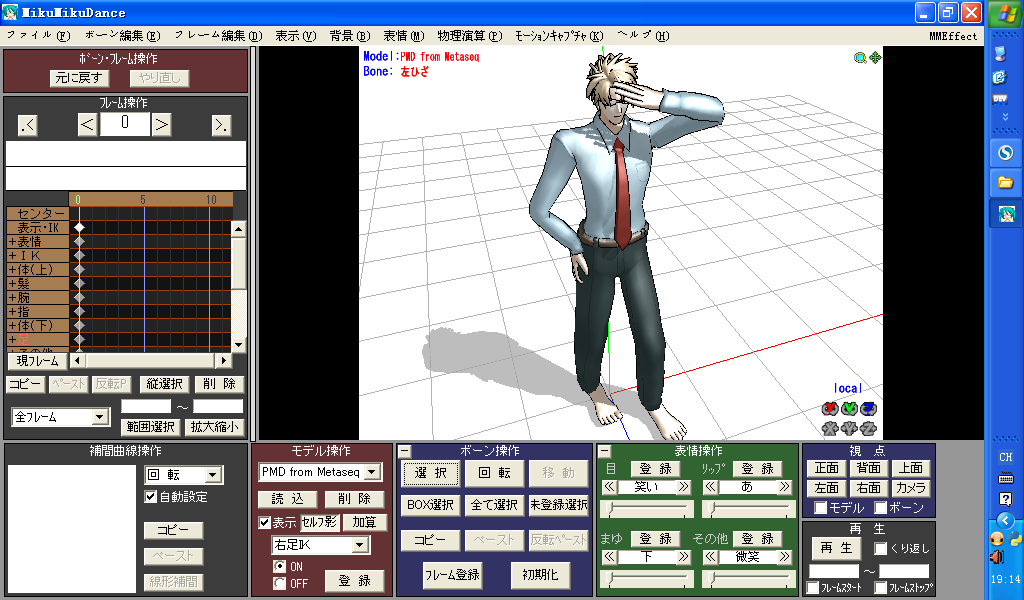
Task: Enable the くり返し loop checkbox
Action: (880, 548)
